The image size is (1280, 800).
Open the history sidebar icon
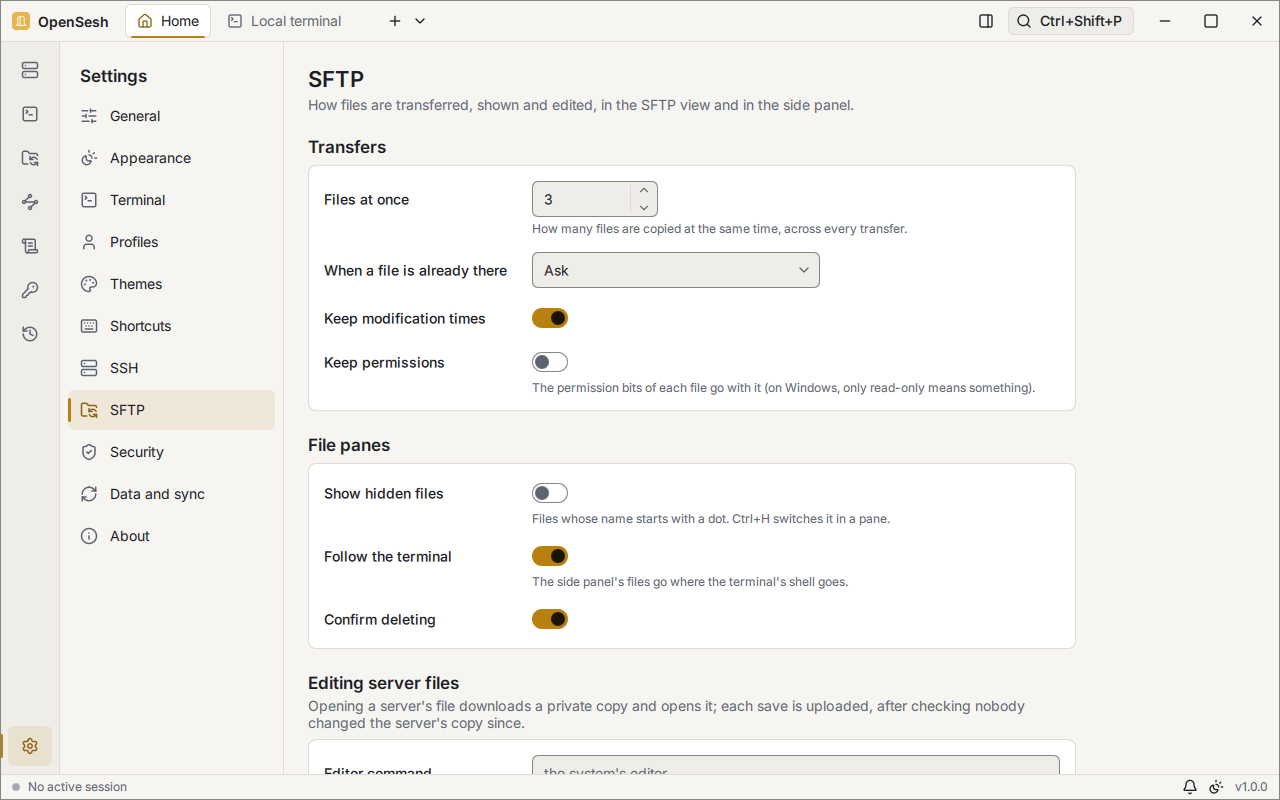tap(30, 334)
